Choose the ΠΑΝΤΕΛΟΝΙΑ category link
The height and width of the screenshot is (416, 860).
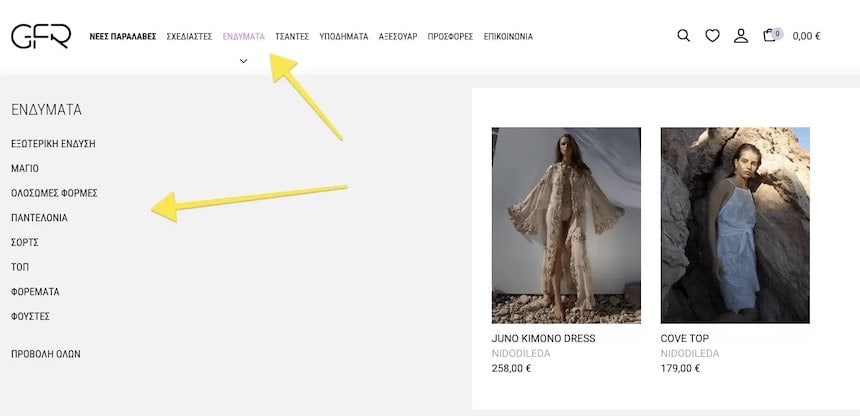tap(39, 218)
